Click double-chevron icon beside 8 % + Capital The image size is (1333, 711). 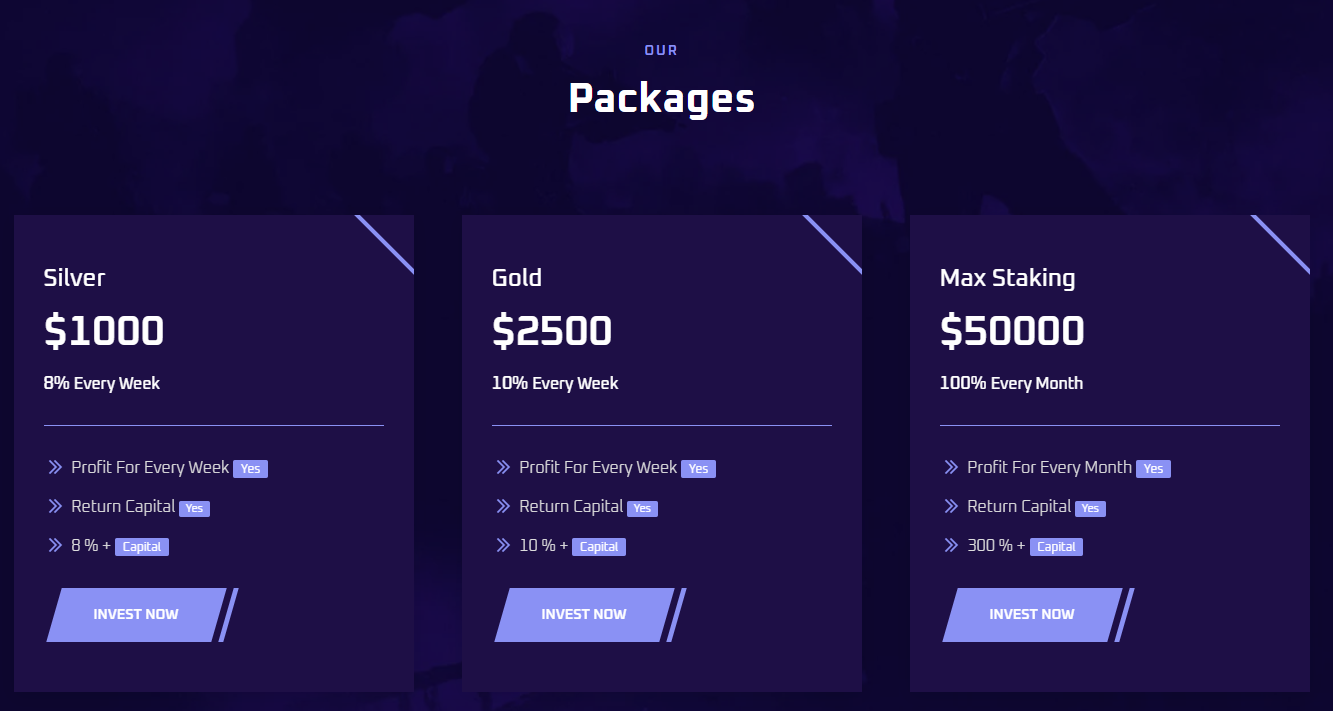(55, 545)
